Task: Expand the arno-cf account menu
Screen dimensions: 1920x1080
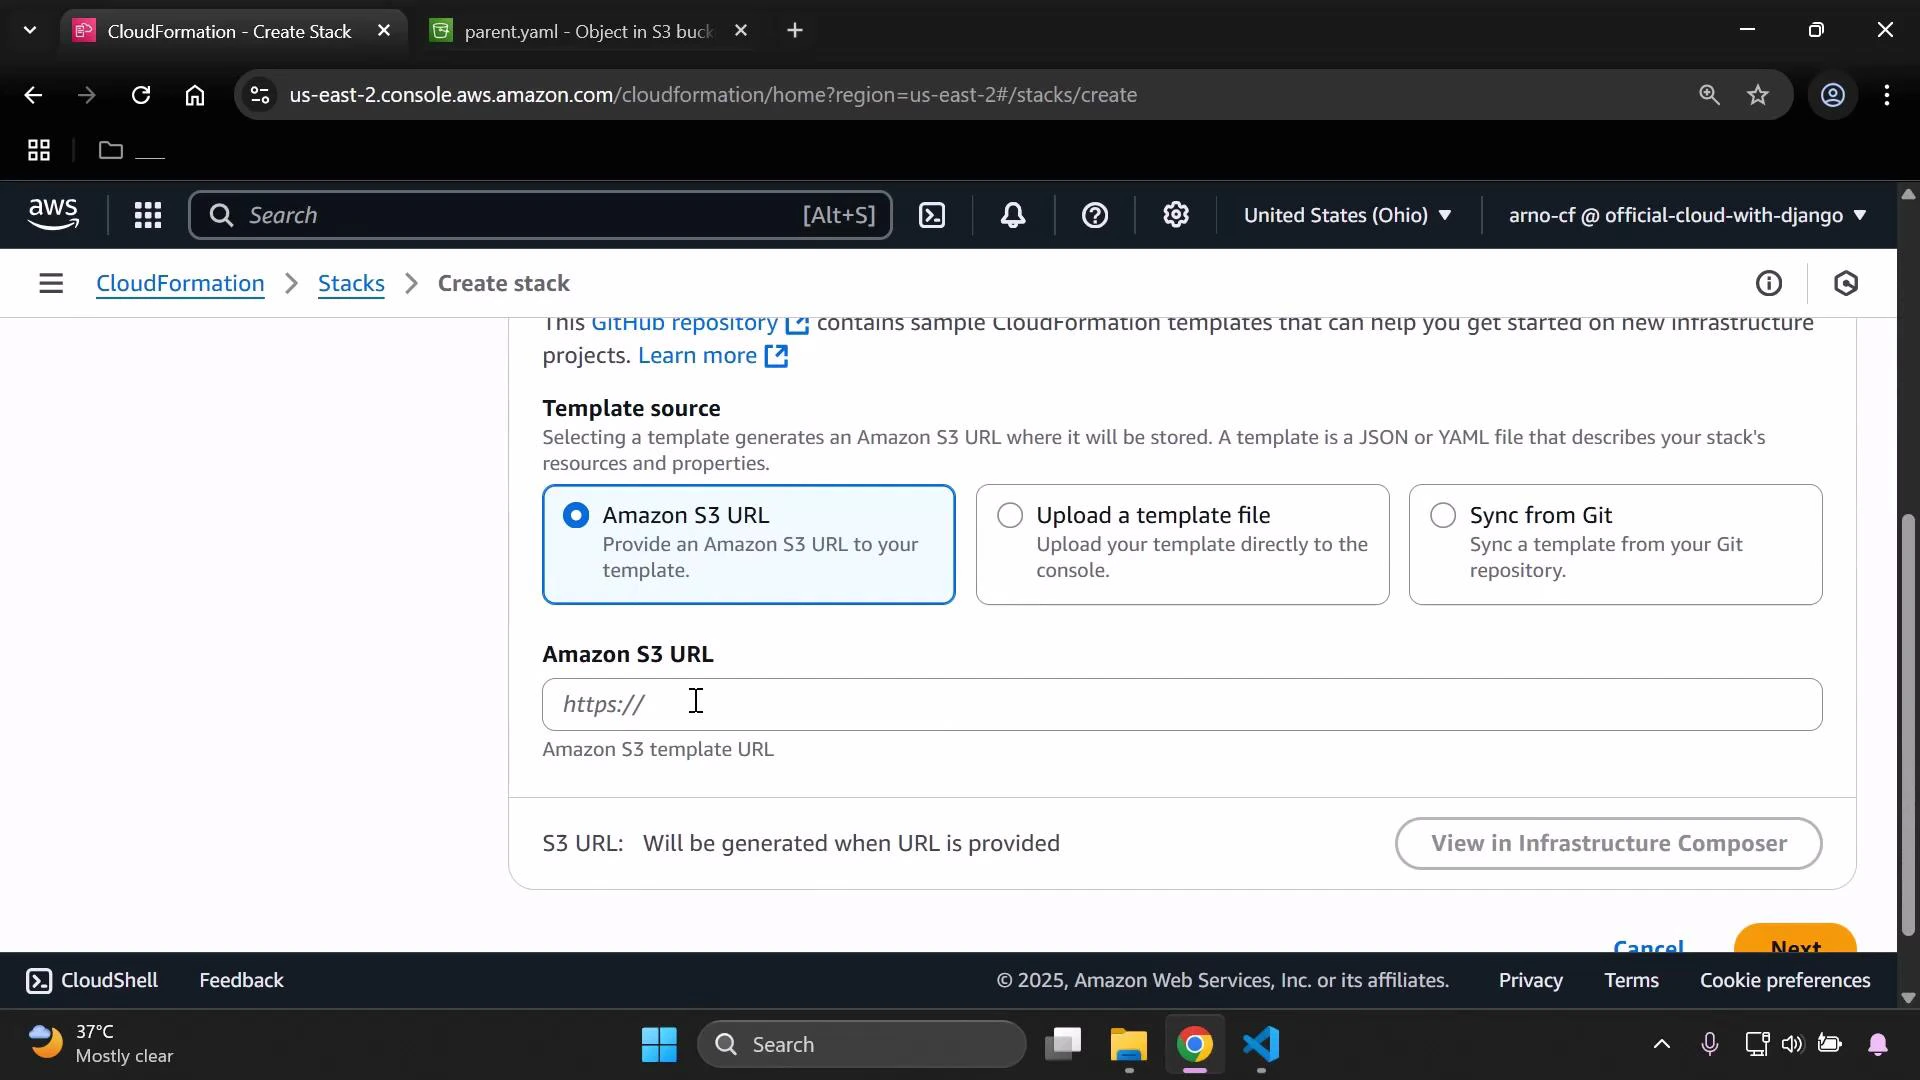Action: click(x=1684, y=215)
